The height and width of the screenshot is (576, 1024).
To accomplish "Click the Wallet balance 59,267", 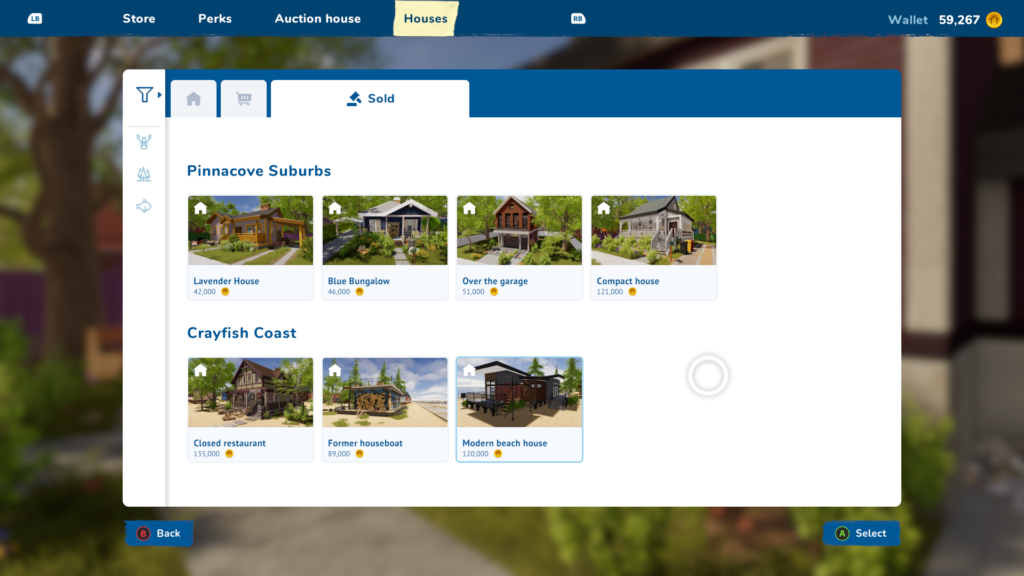I will point(959,20).
